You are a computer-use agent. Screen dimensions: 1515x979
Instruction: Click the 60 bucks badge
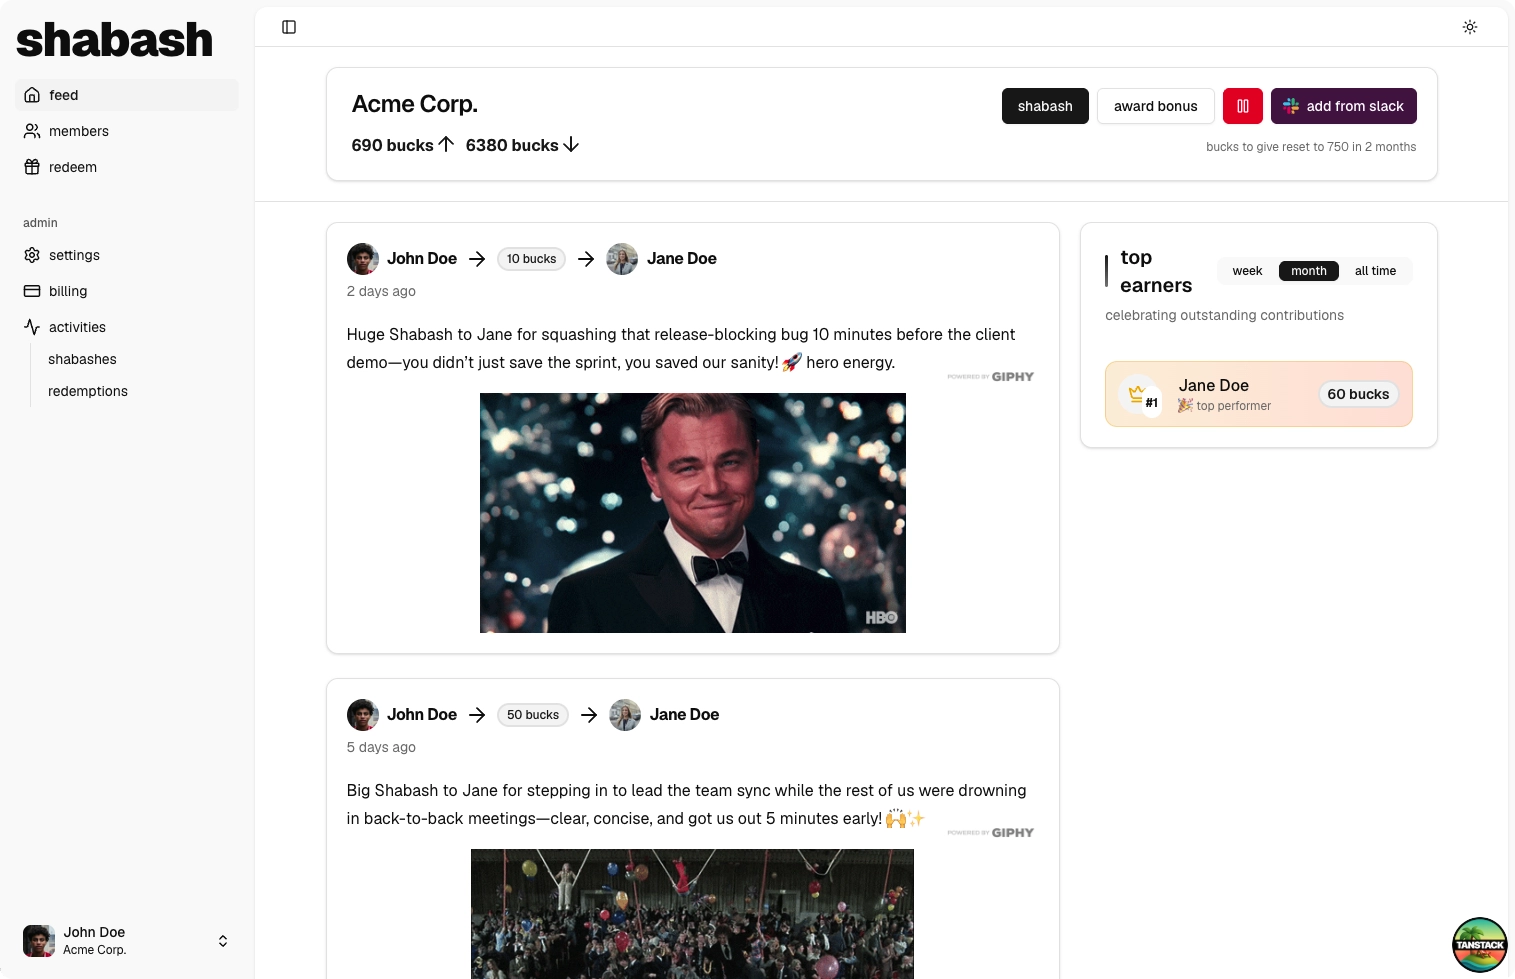pyautogui.click(x=1358, y=394)
